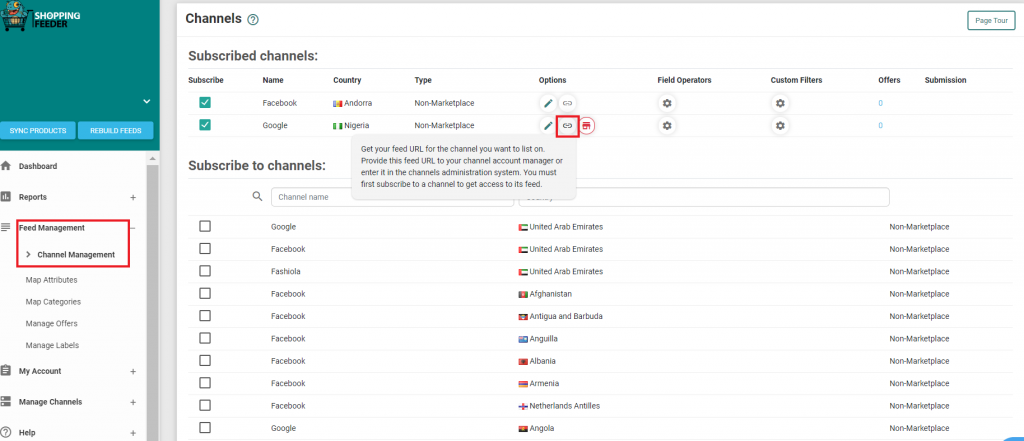Click the Help question mark icon in sidebar
1024x441 pixels.
click(x=6, y=433)
